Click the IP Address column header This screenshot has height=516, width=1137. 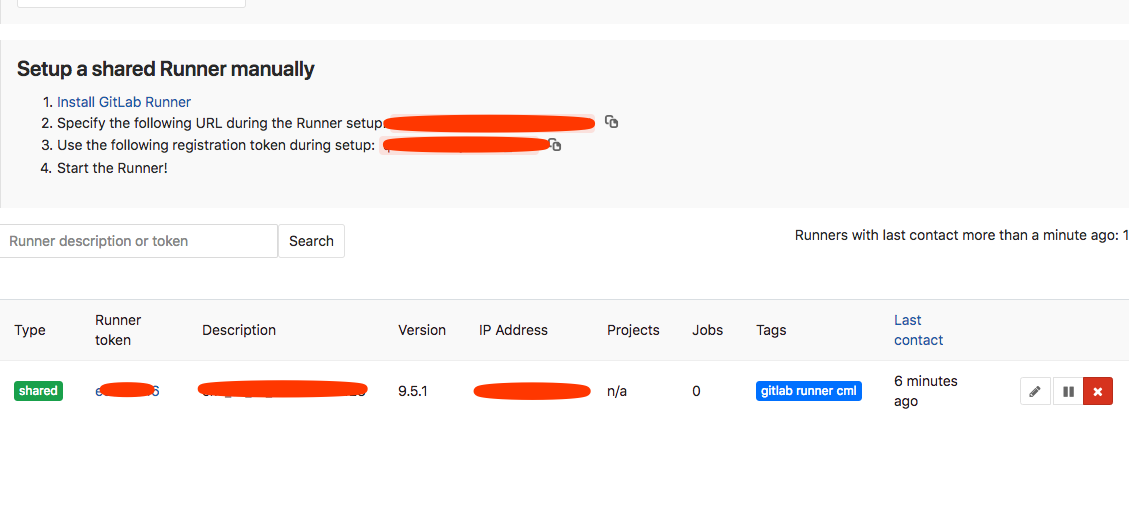[x=513, y=330]
